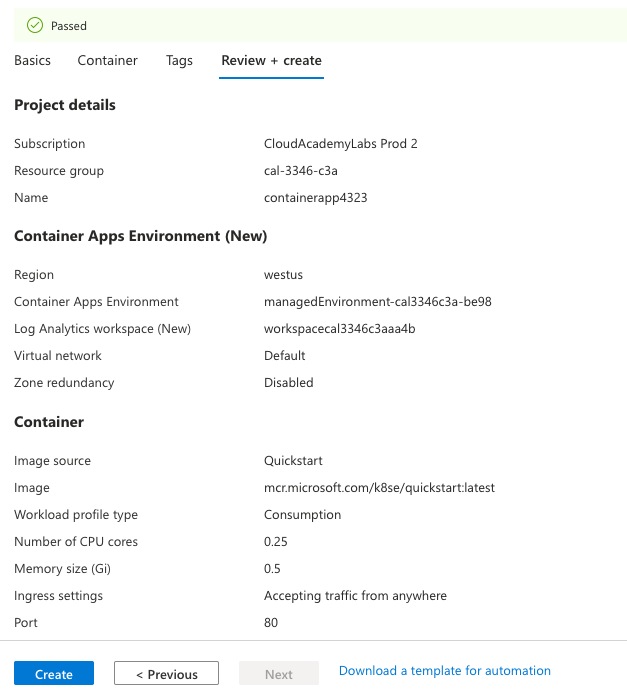
Task: Click the green Passed checkmark icon
Action: [35, 26]
